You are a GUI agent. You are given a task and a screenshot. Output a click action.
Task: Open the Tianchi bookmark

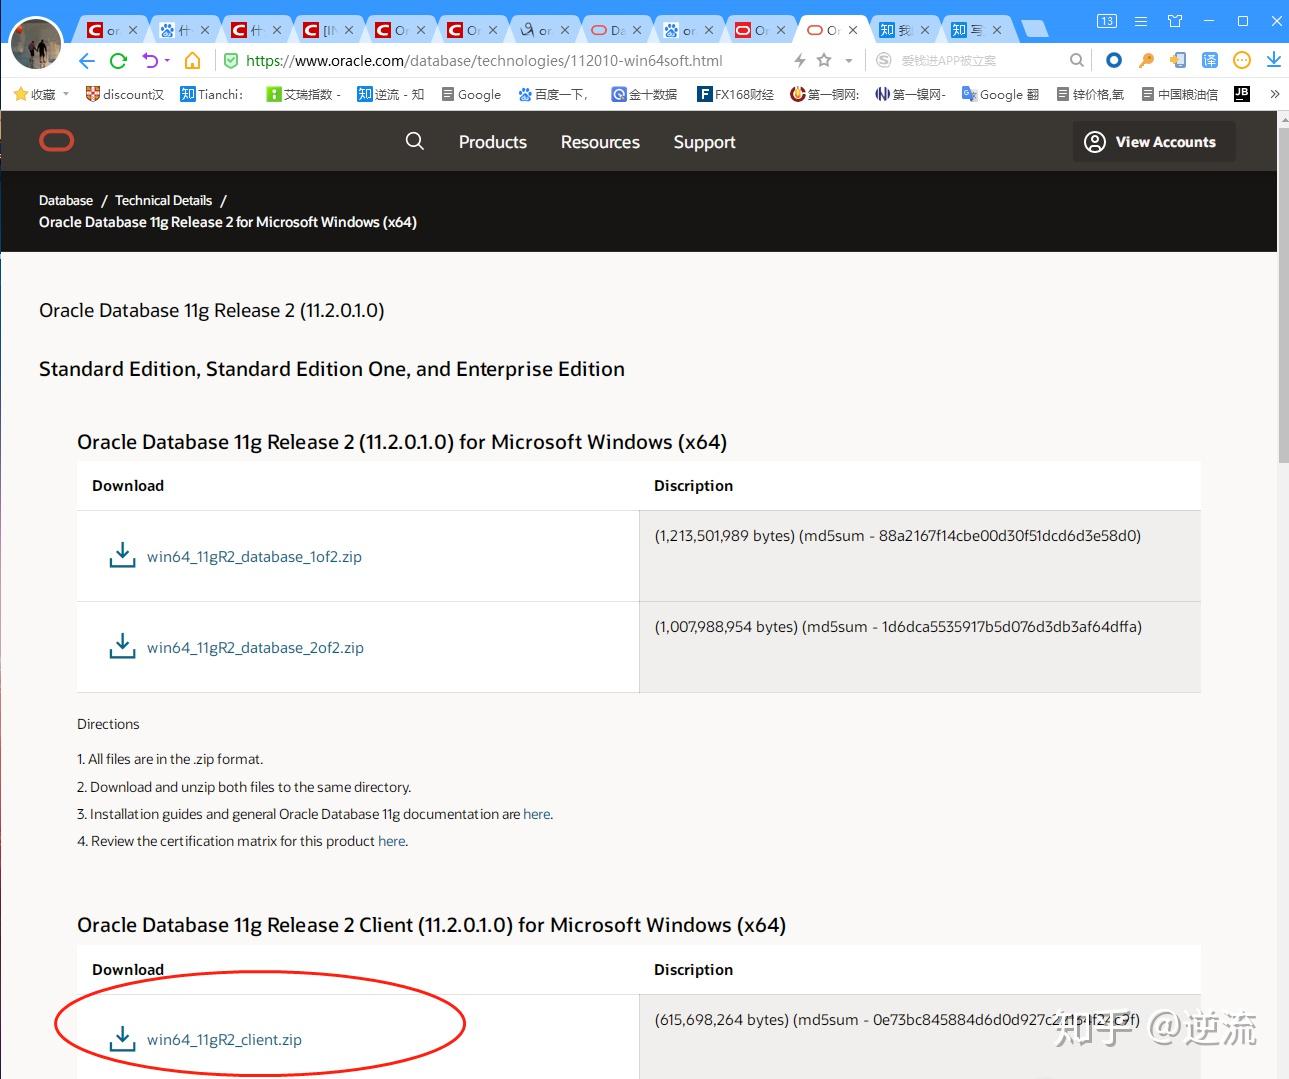[x=212, y=94]
